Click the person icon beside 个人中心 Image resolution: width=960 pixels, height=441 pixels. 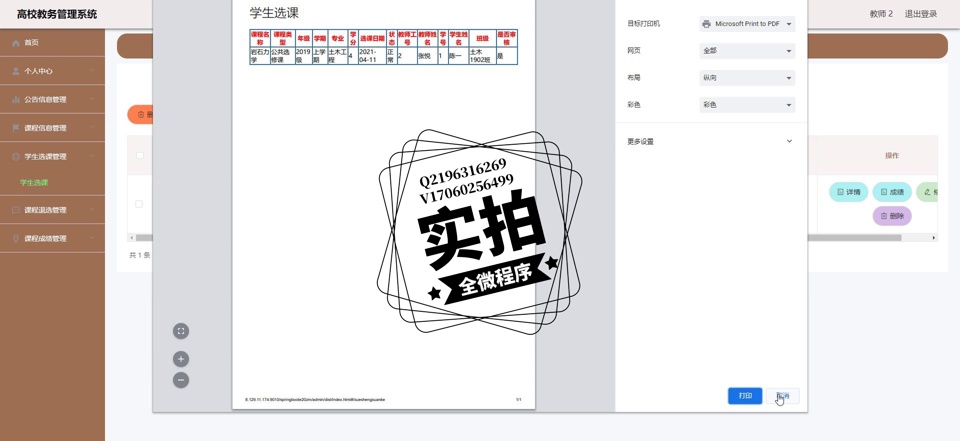tap(15, 71)
